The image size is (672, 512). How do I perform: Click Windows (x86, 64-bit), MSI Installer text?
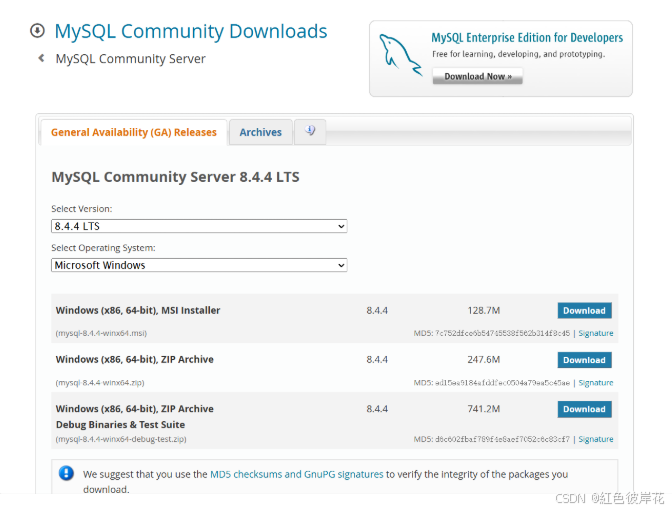(x=138, y=310)
